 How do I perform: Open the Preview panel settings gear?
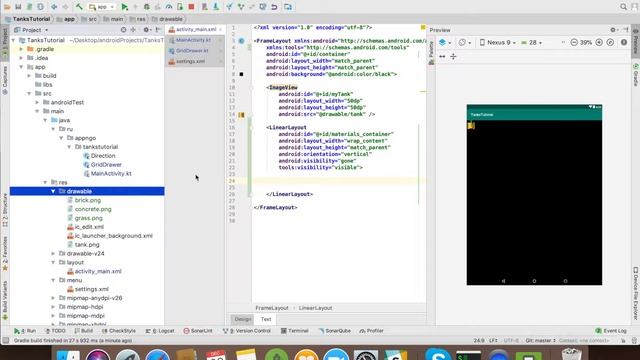613,30
